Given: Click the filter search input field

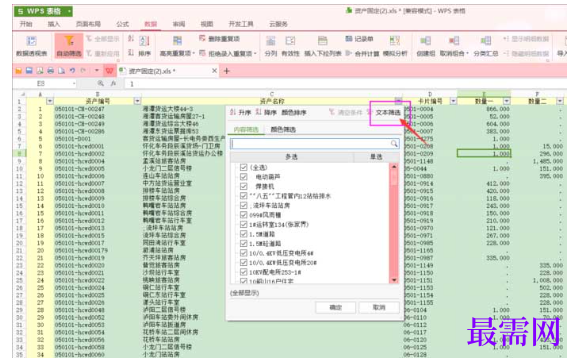Looking at the screenshot, I should coord(310,143).
